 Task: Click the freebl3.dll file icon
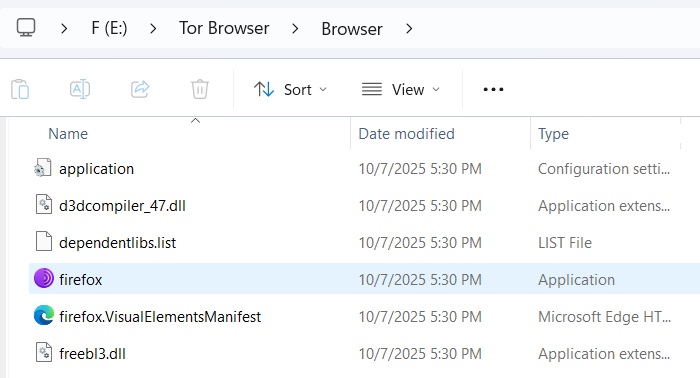44,353
